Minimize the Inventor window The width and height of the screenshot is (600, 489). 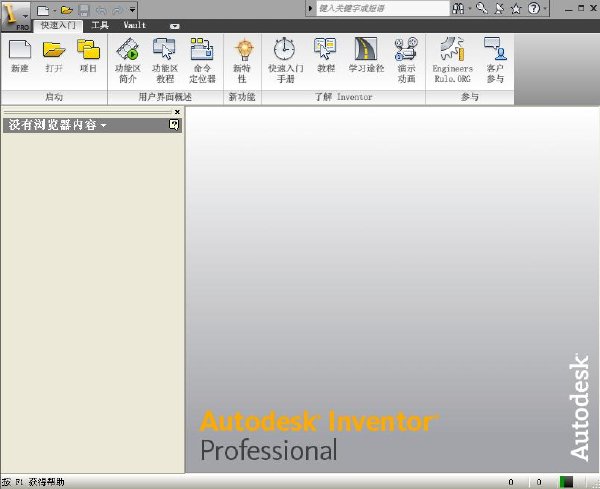click(569, 8)
